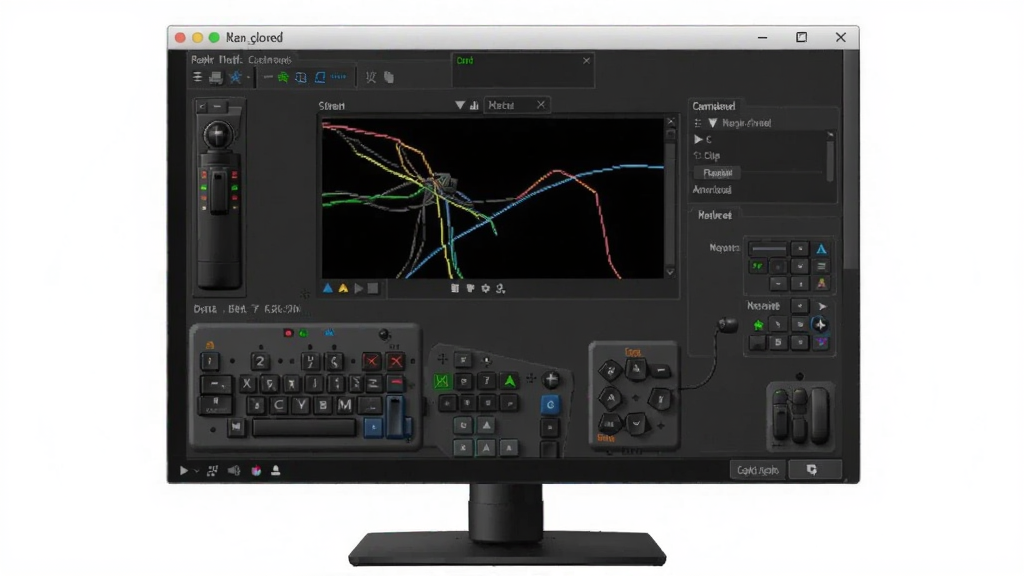Close the green-titled tab at the top
Screen dimensions: 1024x576
(x=586, y=60)
